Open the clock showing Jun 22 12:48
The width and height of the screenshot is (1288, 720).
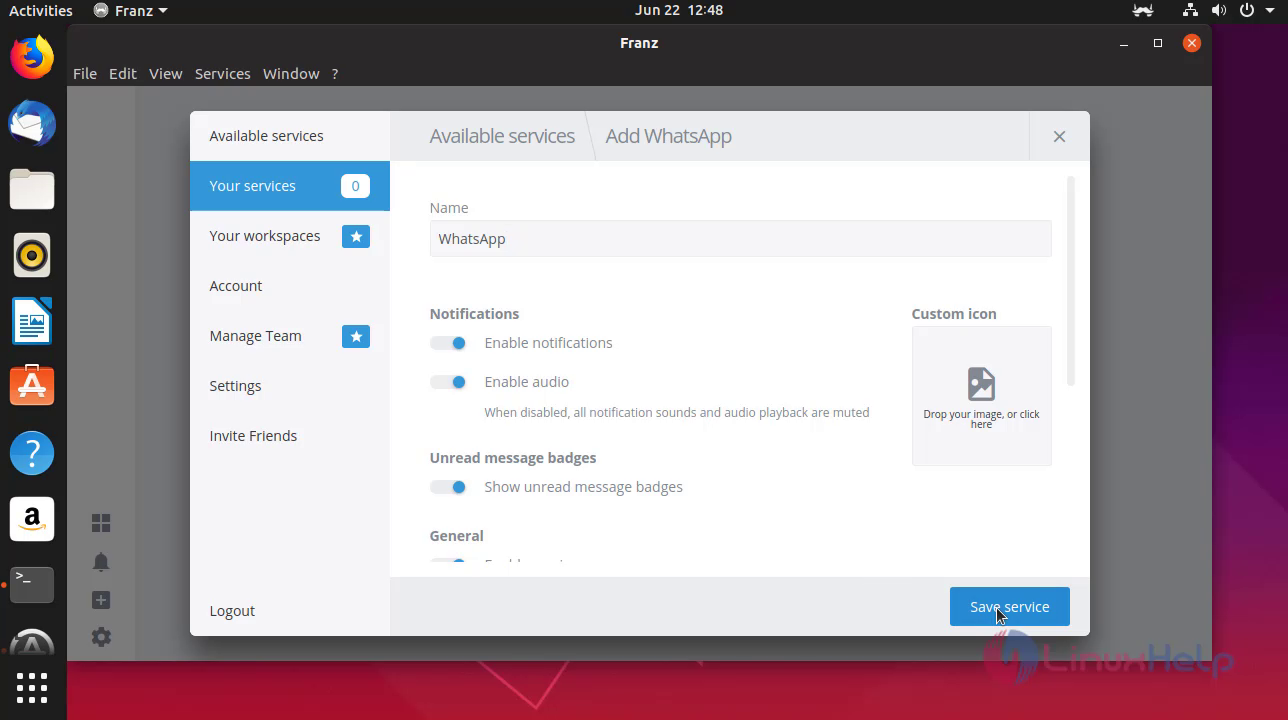point(679,10)
